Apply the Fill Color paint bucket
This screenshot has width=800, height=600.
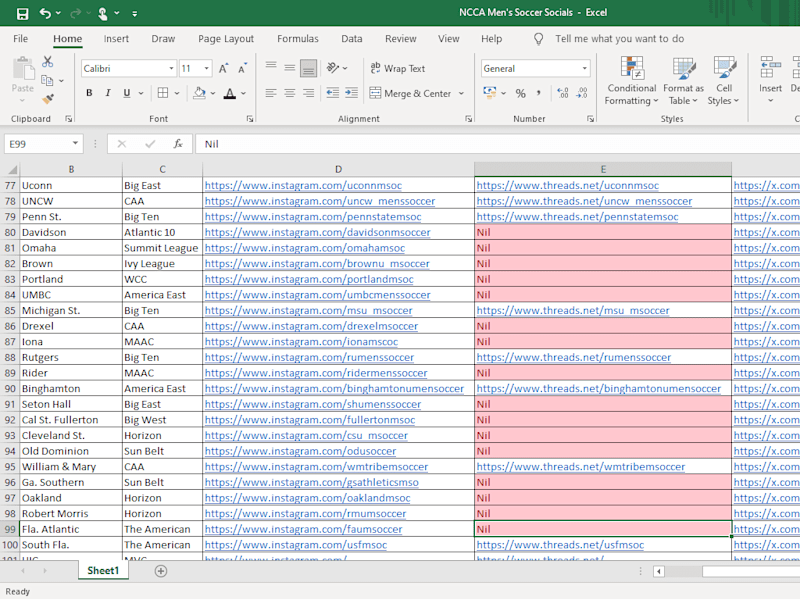pyautogui.click(x=199, y=93)
